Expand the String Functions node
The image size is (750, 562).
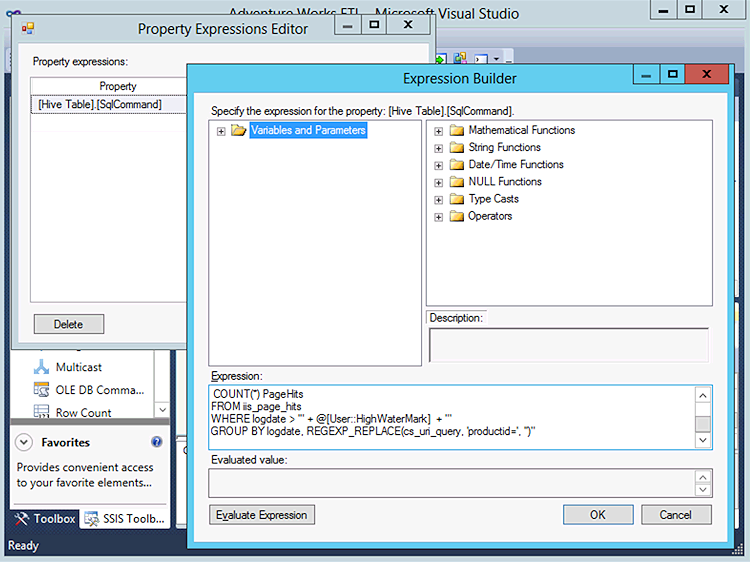pos(438,148)
